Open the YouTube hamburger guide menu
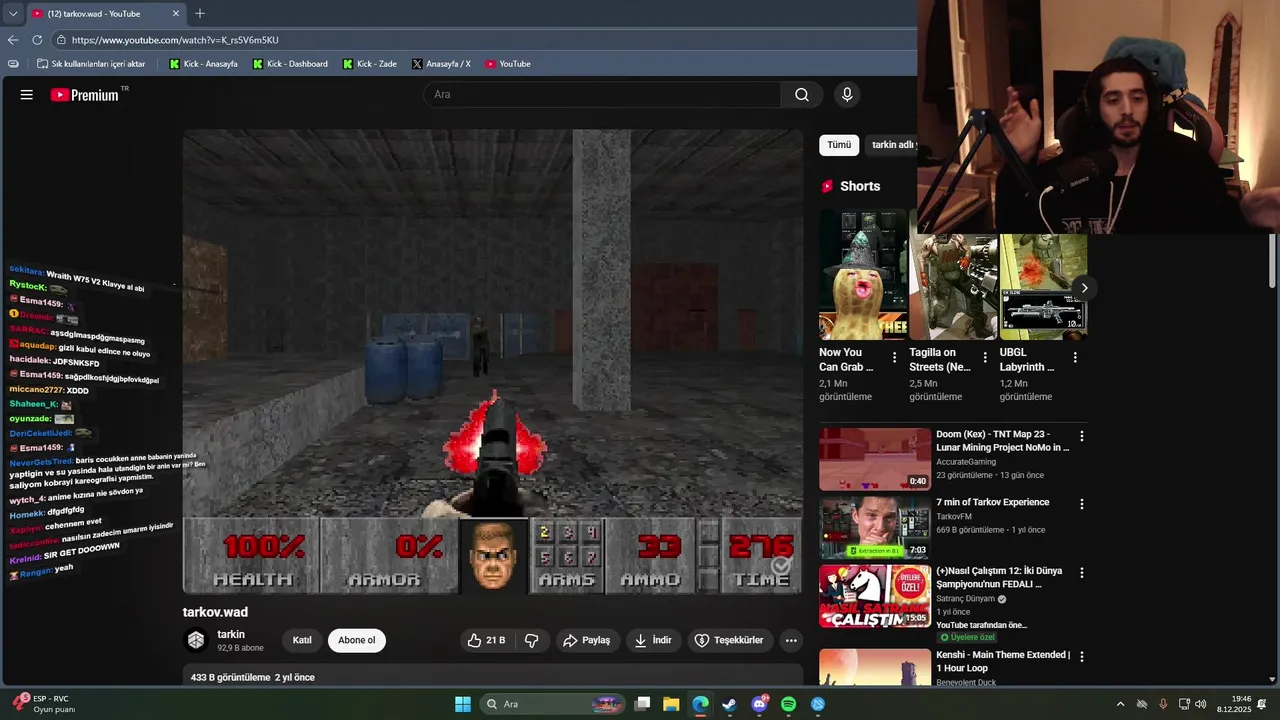This screenshot has width=1280, height=720. click(27, 95)
